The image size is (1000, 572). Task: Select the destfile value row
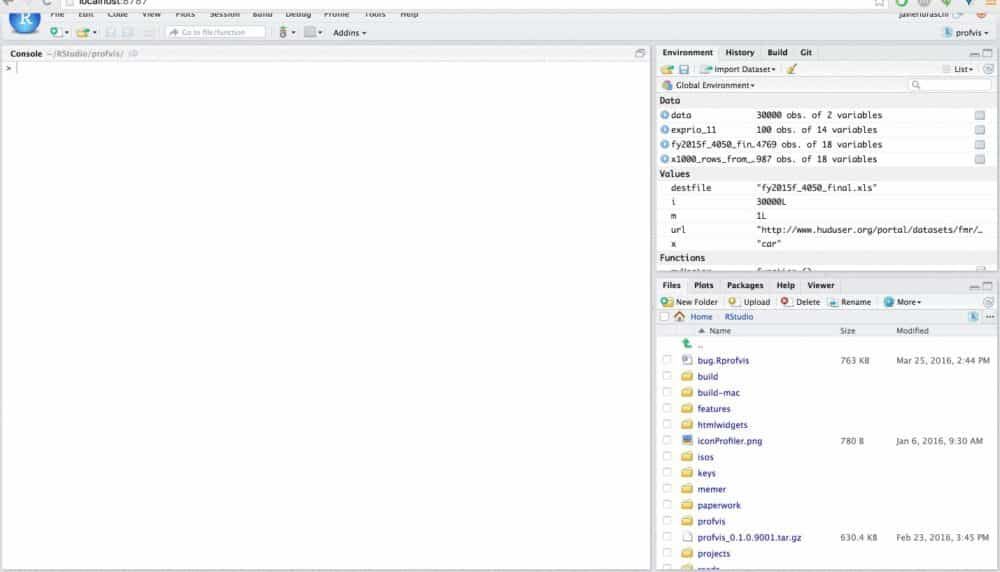[827, 187]
